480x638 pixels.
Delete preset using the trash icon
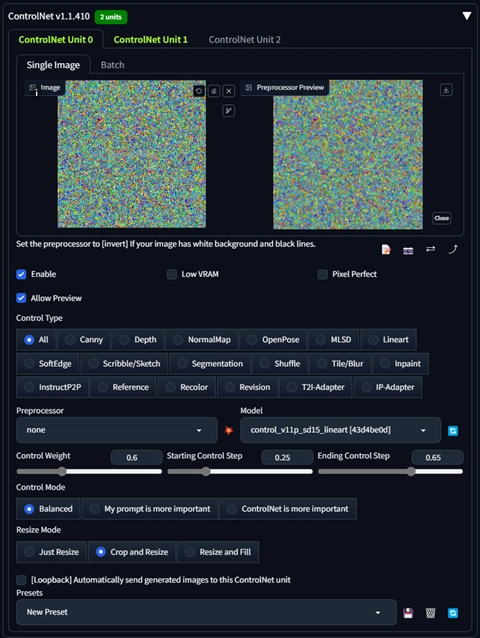point(430,613)
